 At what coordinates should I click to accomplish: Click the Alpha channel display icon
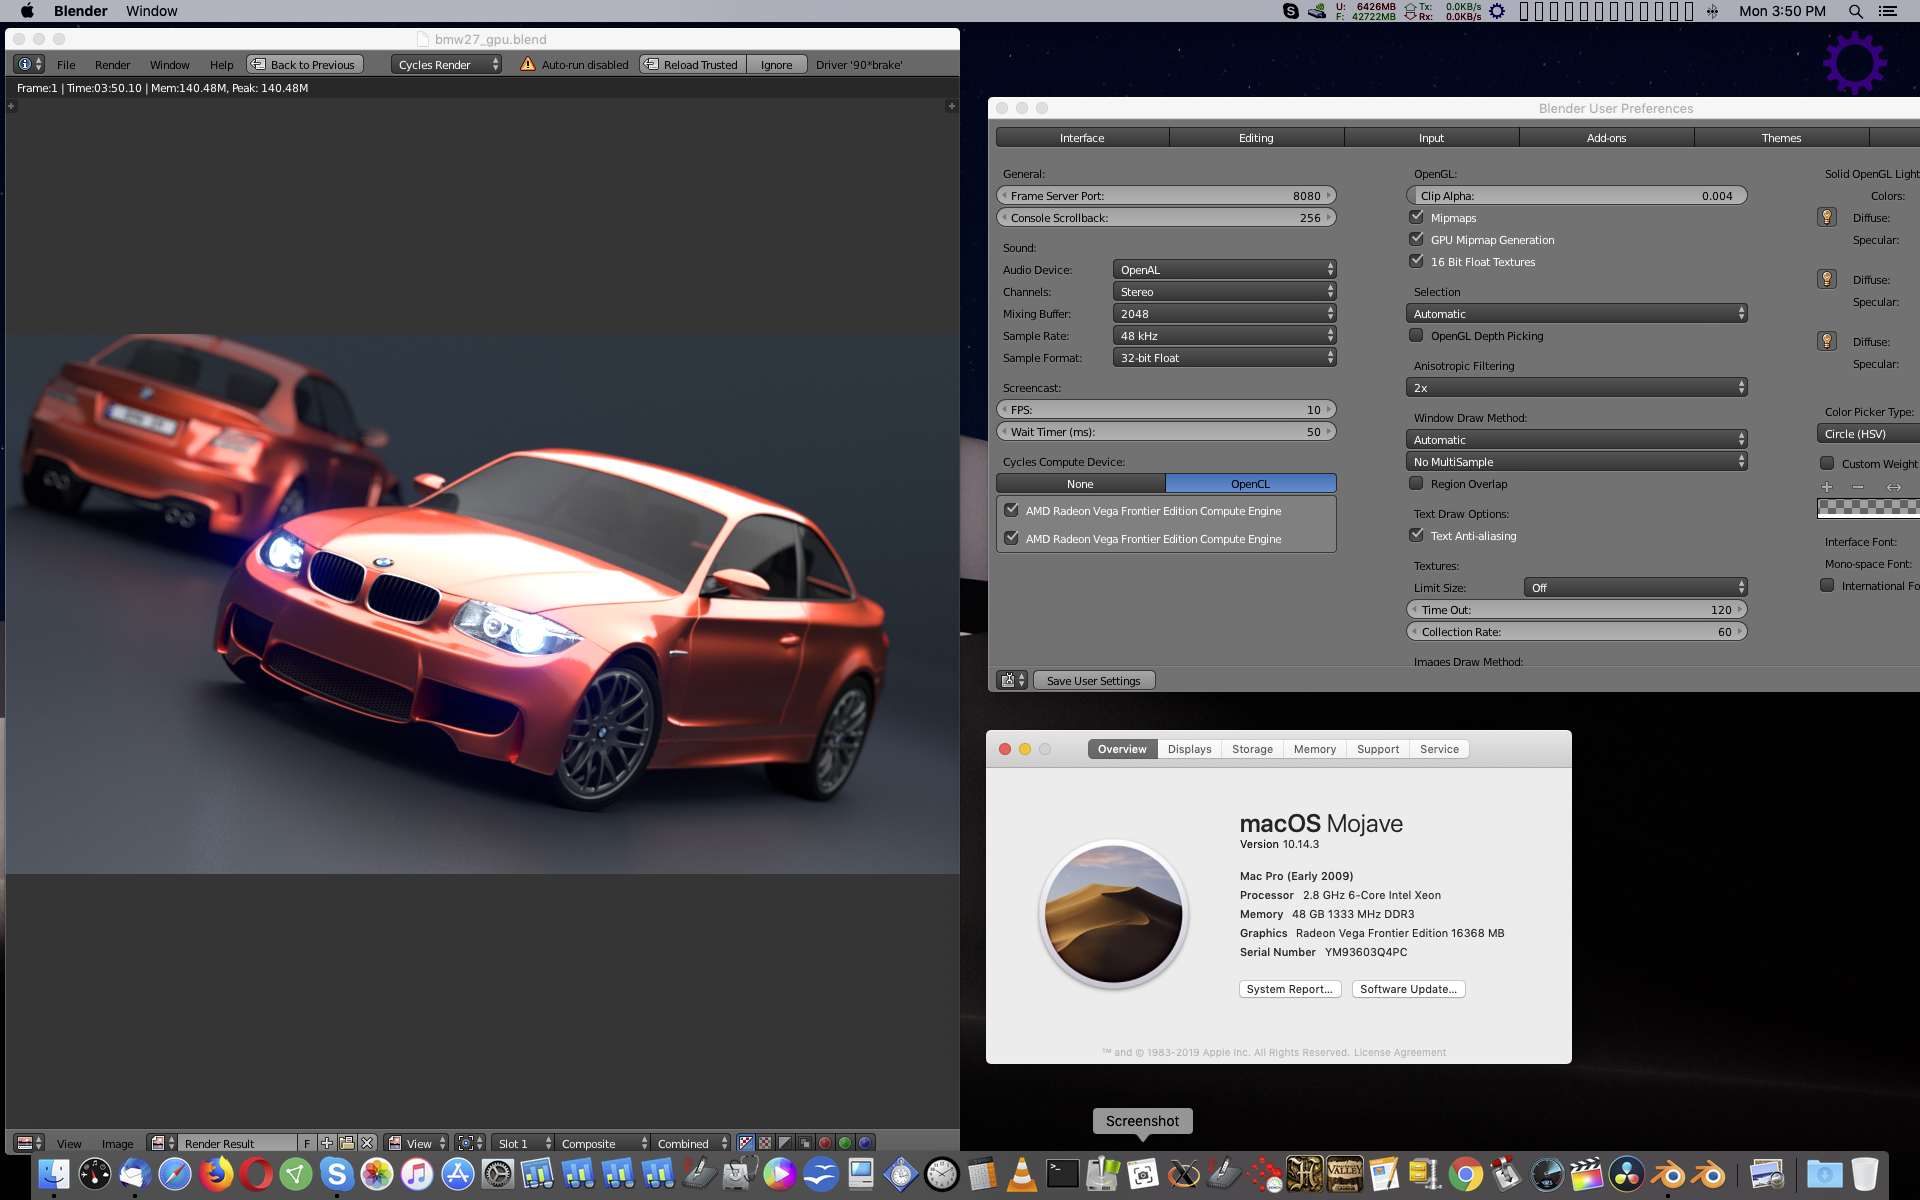click(785, 1143)
